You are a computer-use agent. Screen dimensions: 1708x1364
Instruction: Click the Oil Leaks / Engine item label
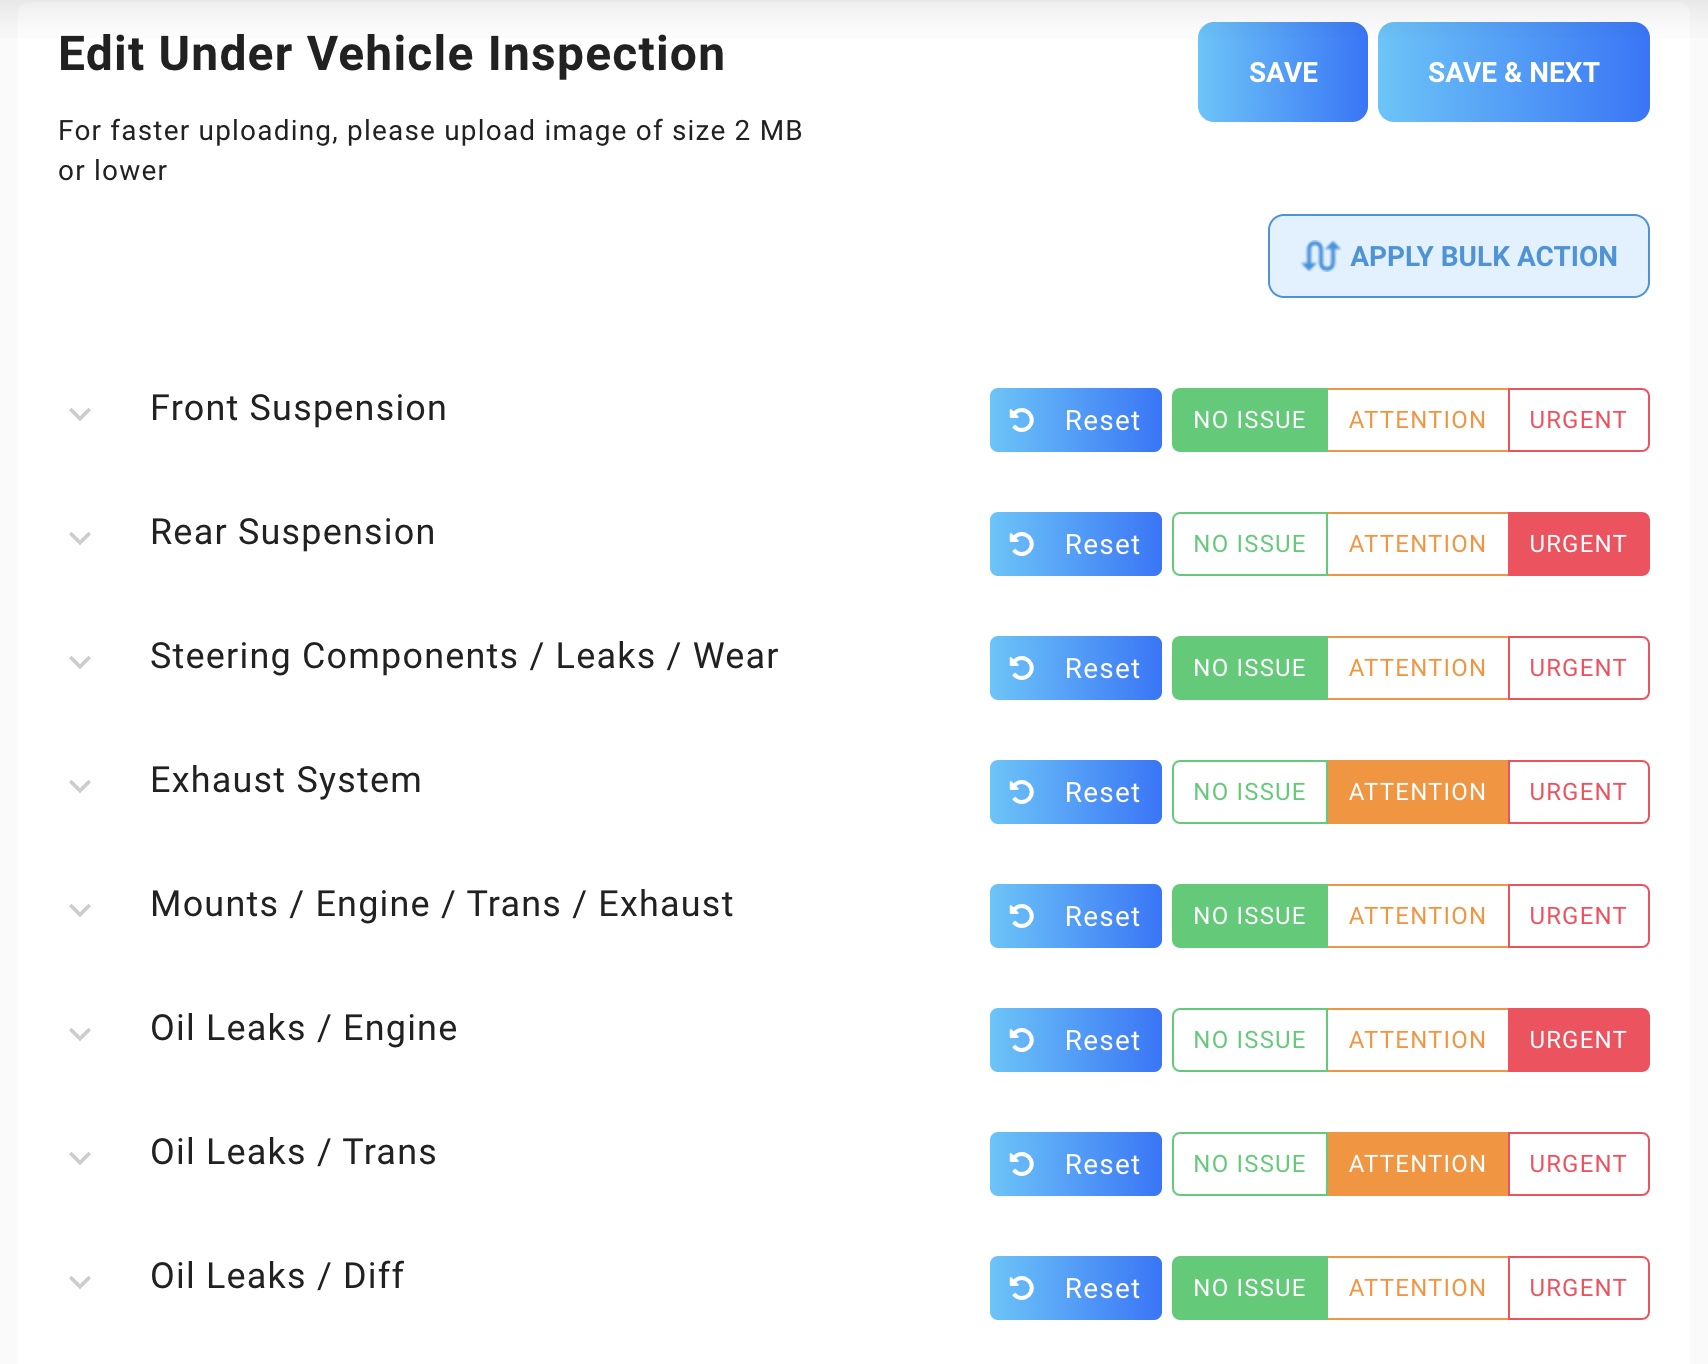point(304,1028)
